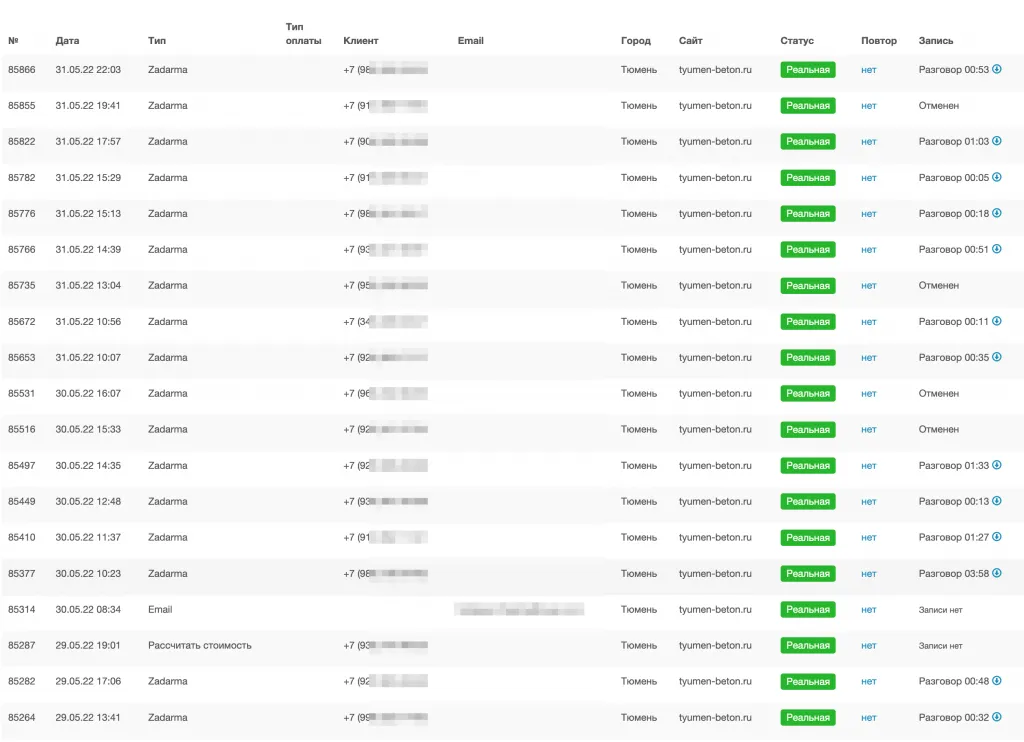Download recording icon for lead 85497

pos(996,465)
